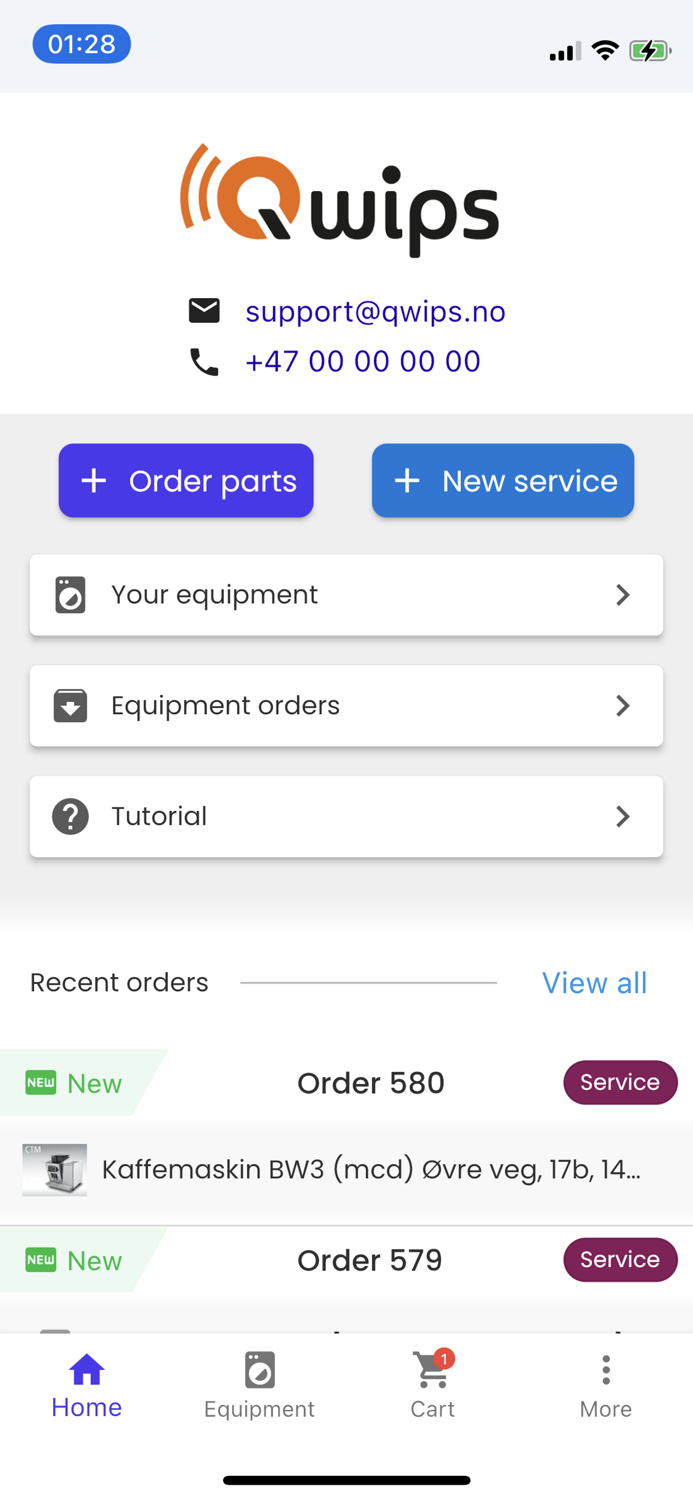
Task: Tap the plus icon on New service
Action: (x=407, y=480)
